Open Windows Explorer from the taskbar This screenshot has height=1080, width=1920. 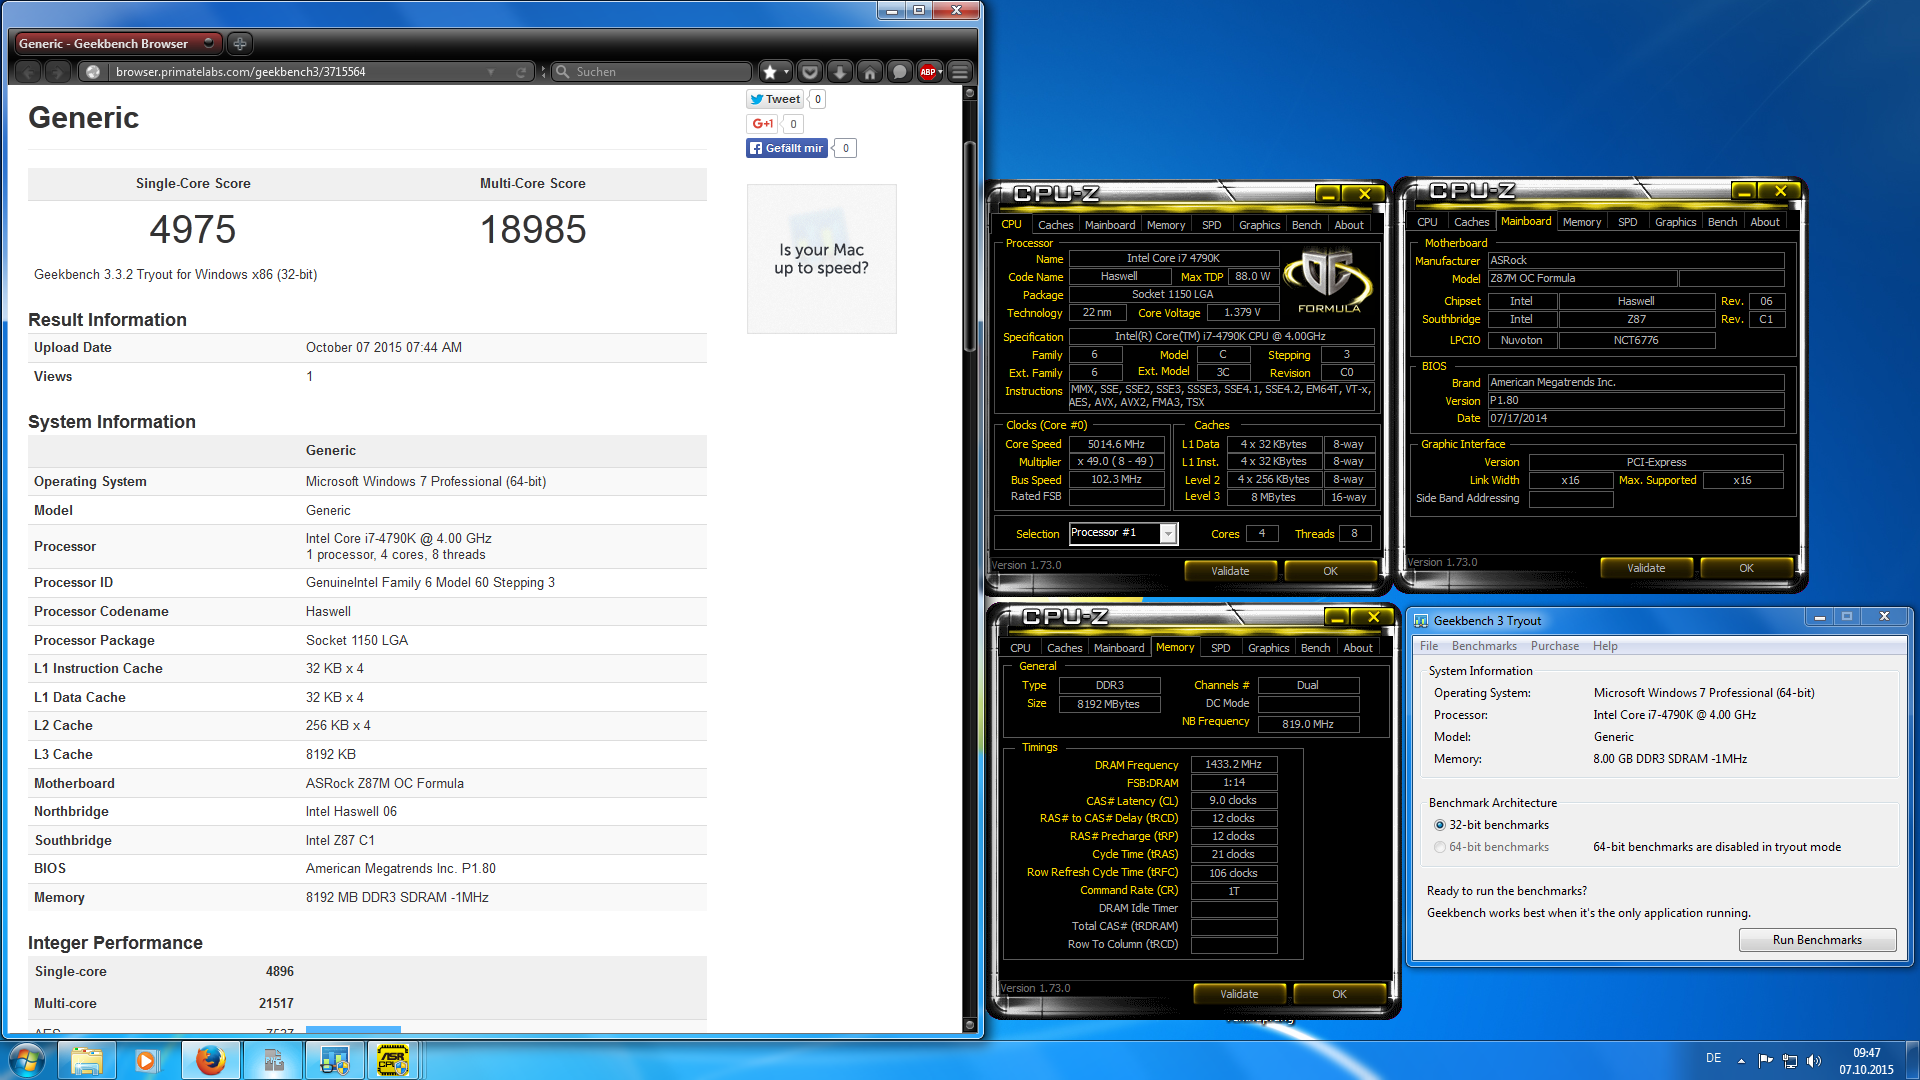pos(87,1060)
